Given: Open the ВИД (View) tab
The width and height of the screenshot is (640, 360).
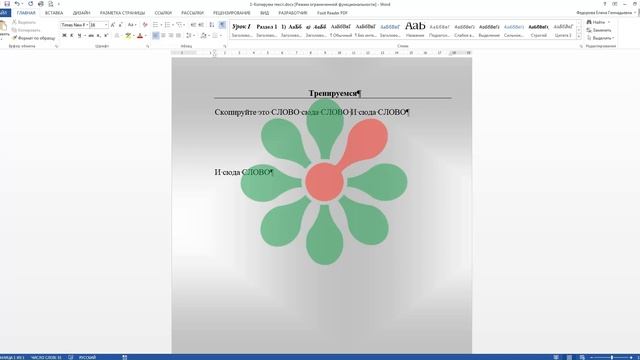Looking at the screenshot, I should pos(264,13).
